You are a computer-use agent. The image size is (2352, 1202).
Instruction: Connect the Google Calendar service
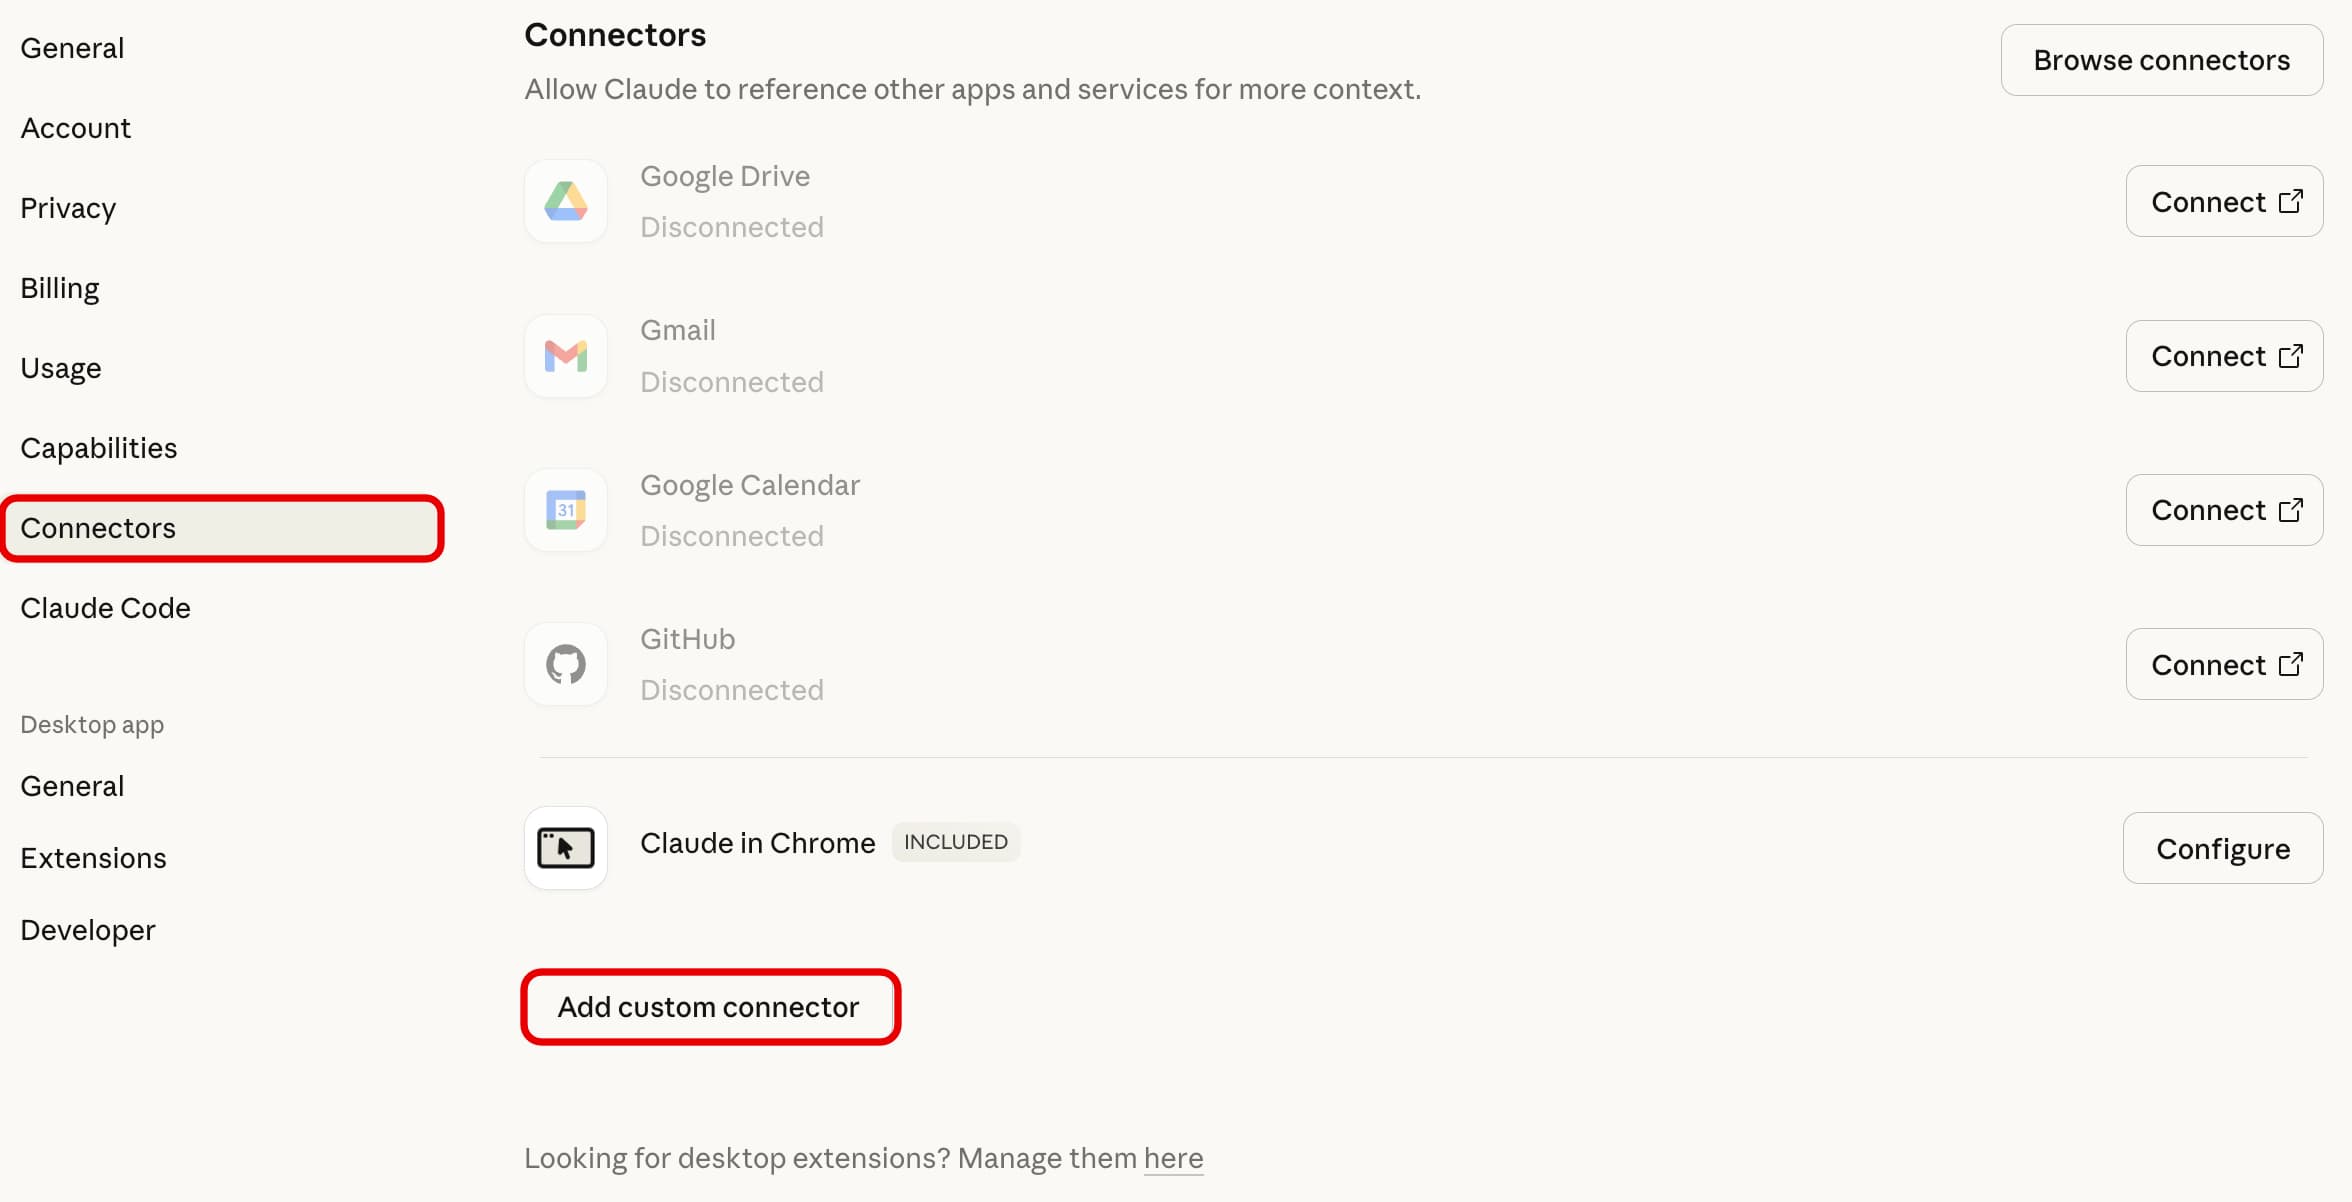(x=2223, y=510)
